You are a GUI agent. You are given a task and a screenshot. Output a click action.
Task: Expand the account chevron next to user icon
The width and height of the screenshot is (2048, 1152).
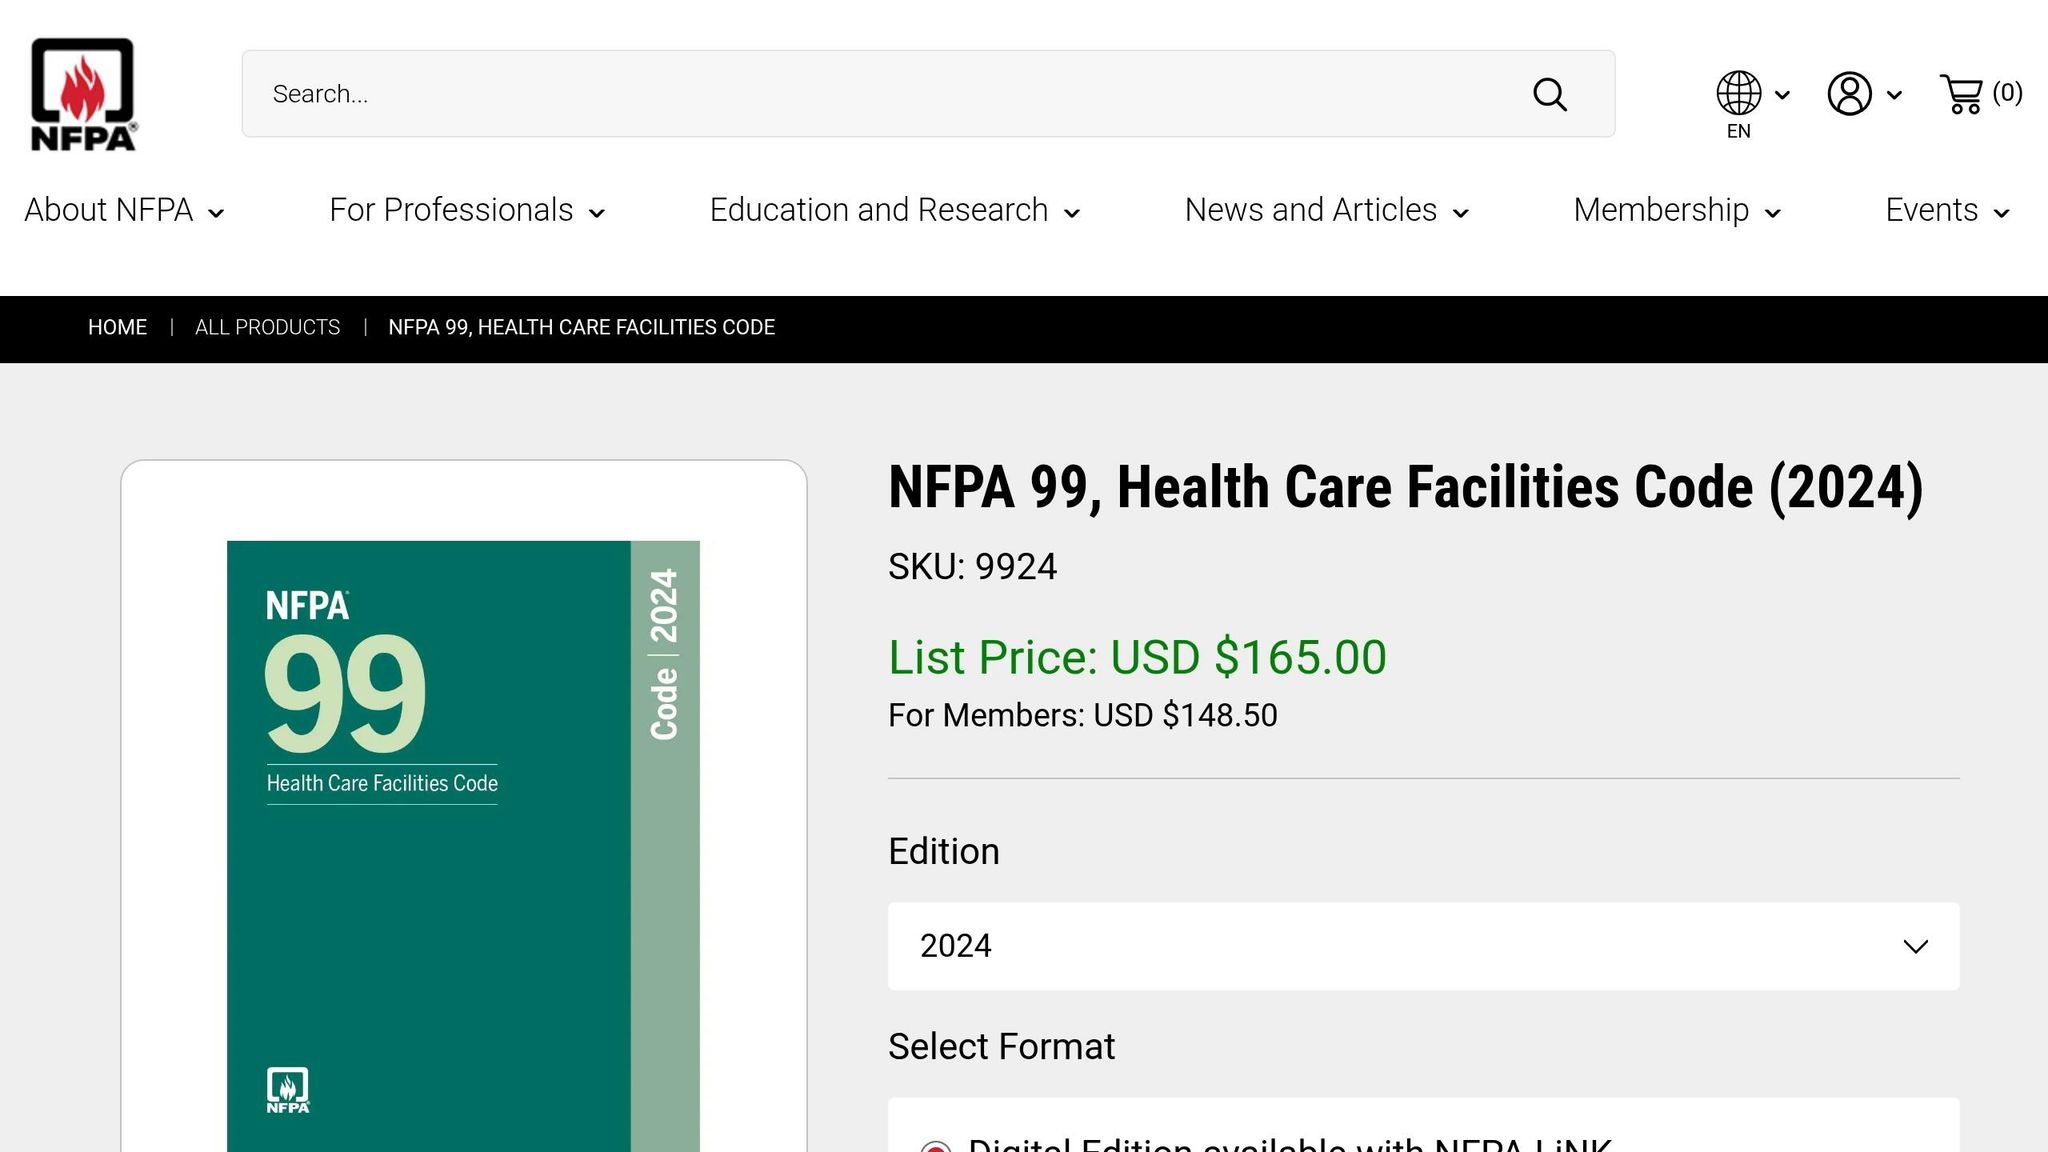(1894, 95)
